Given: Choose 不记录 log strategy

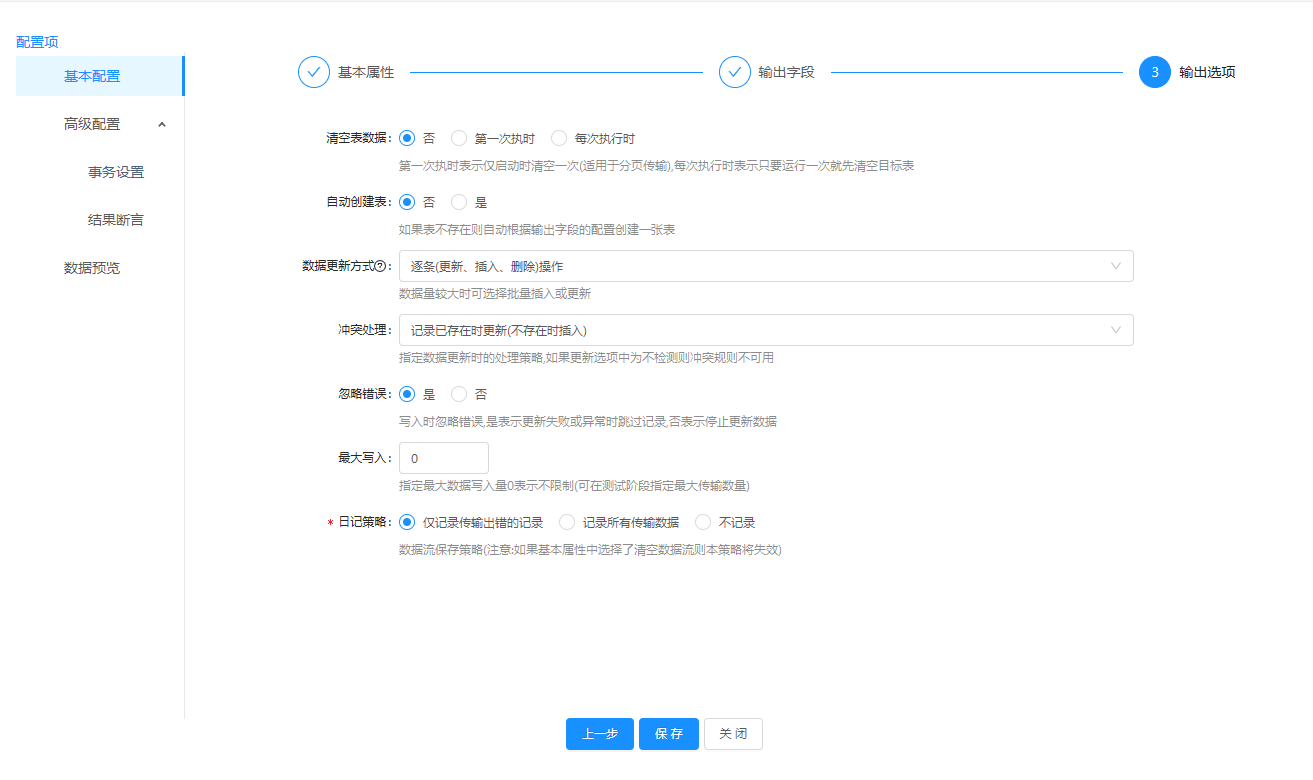Looking at the screenshot, I should click(703, 522).
